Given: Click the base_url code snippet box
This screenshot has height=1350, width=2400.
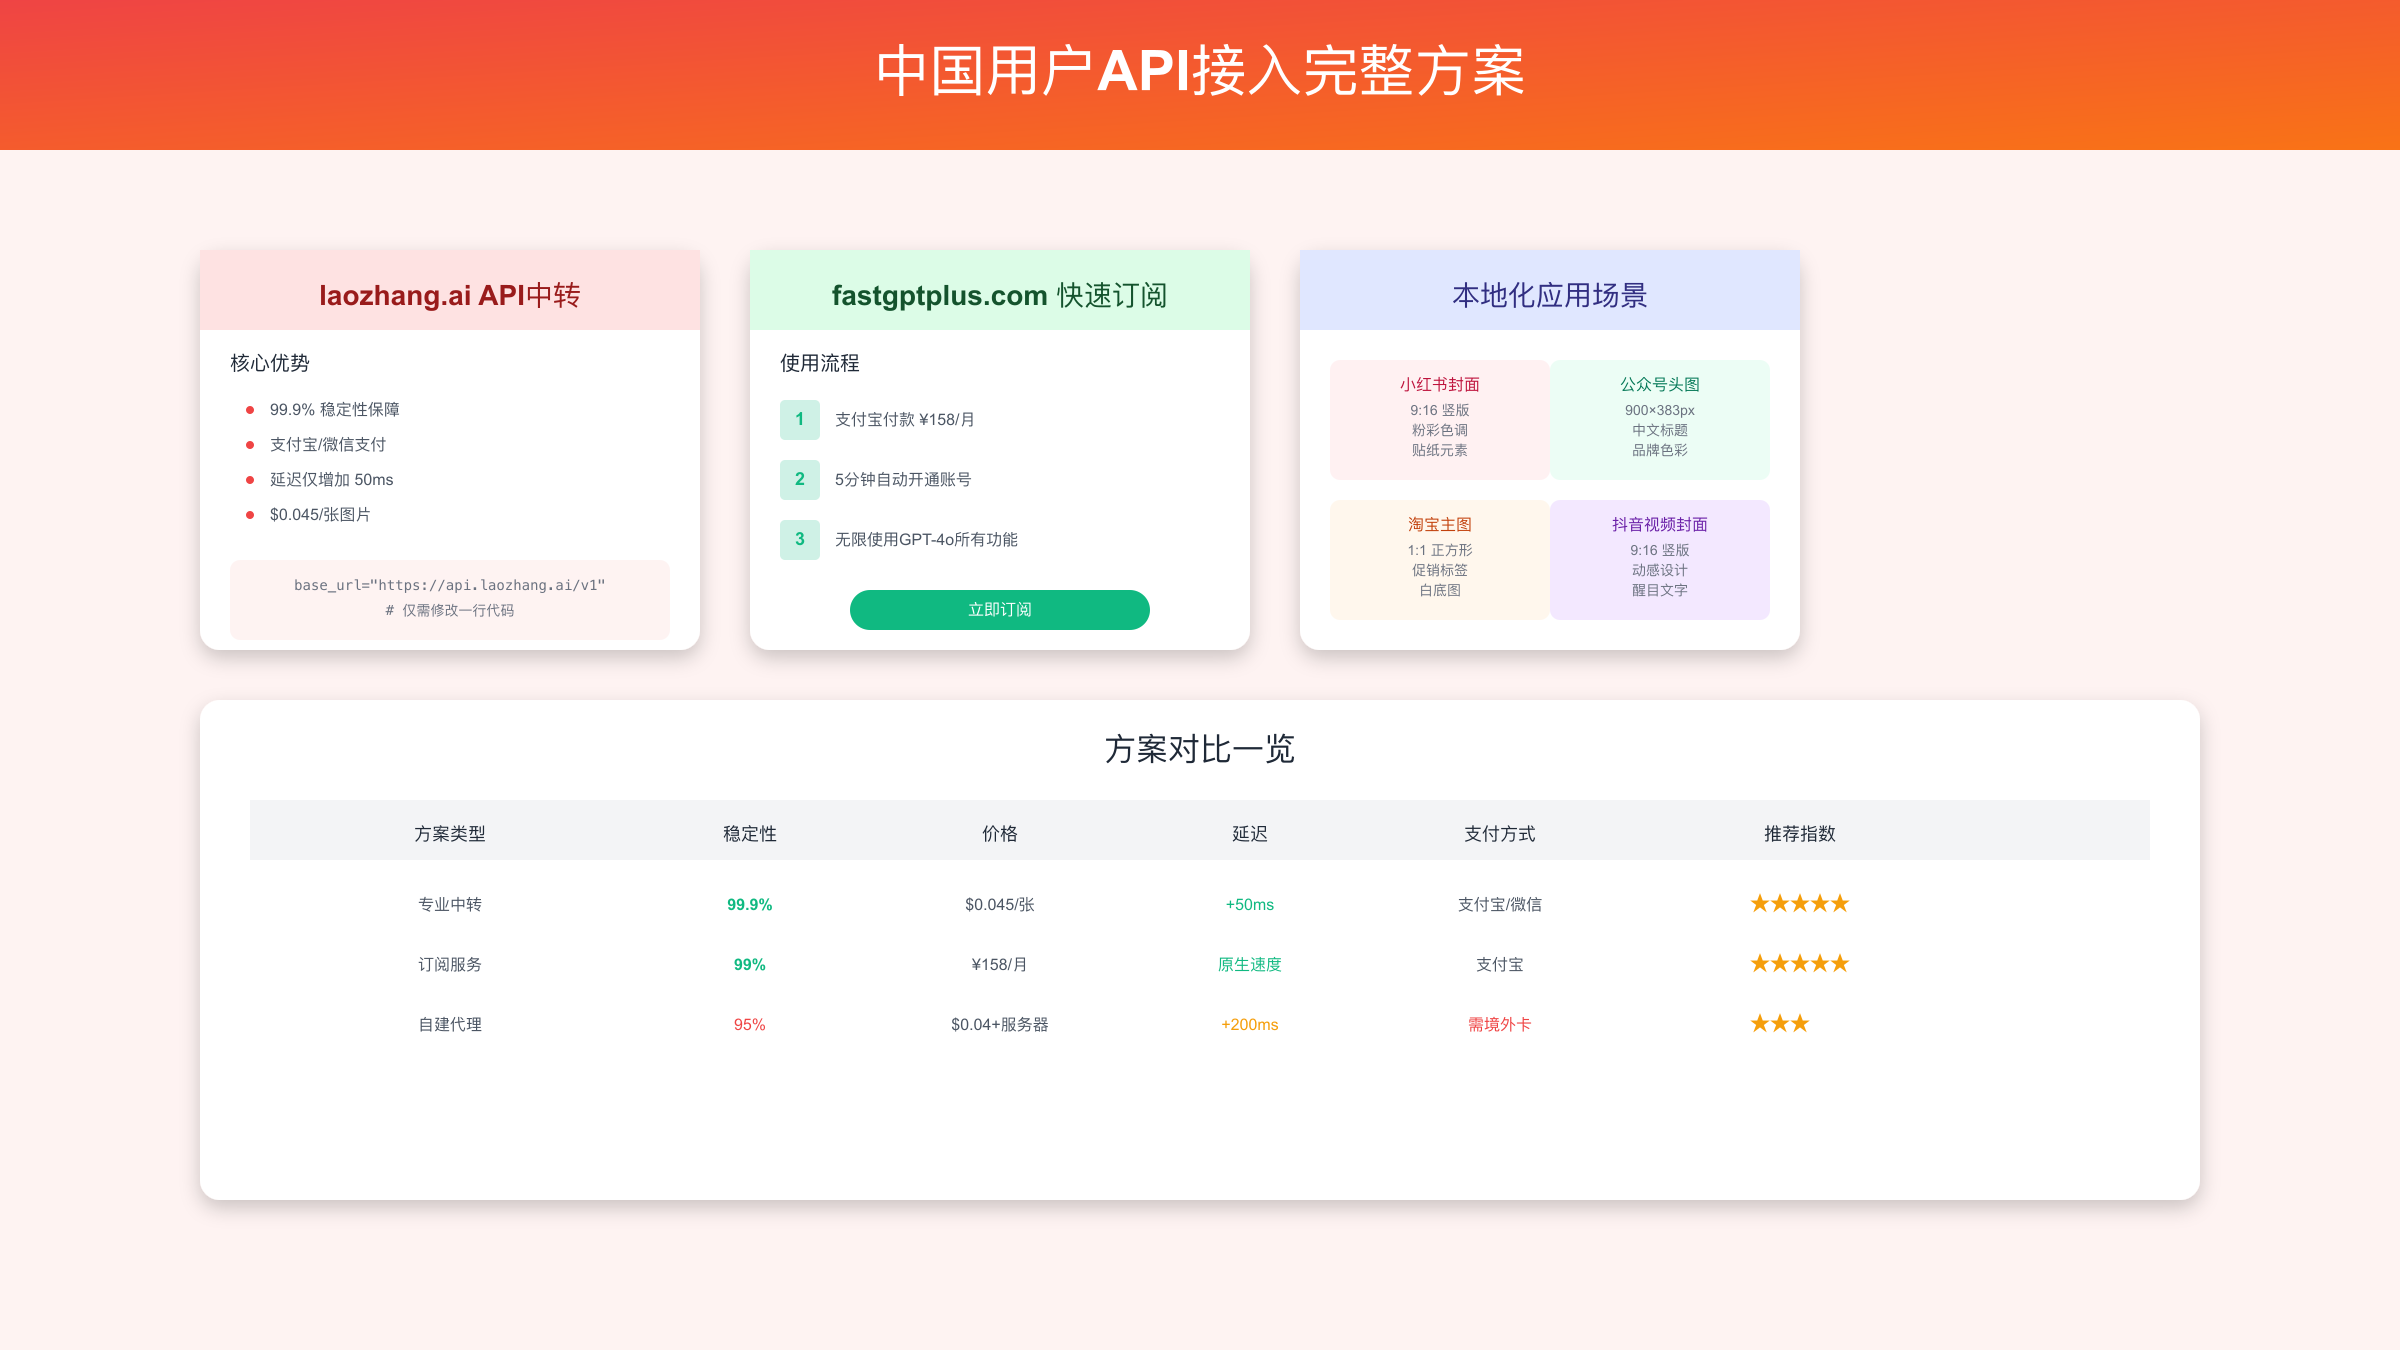Looking at the screenshot, I should [450, 599].
